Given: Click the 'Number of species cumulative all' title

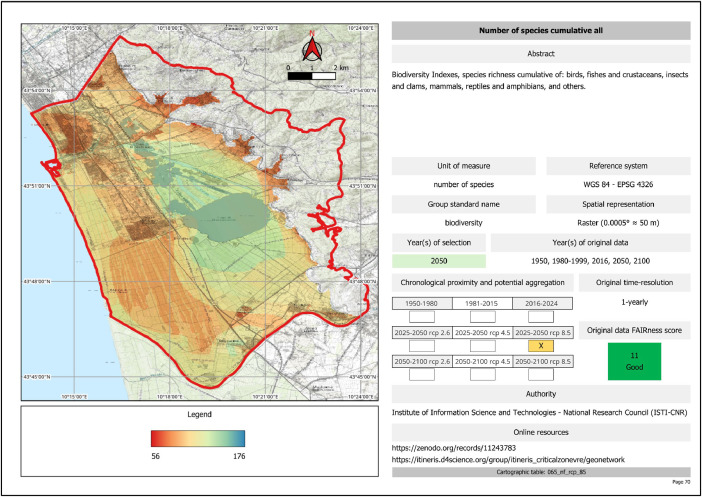Looking at the screenshot, I should [x=541, y=30].
